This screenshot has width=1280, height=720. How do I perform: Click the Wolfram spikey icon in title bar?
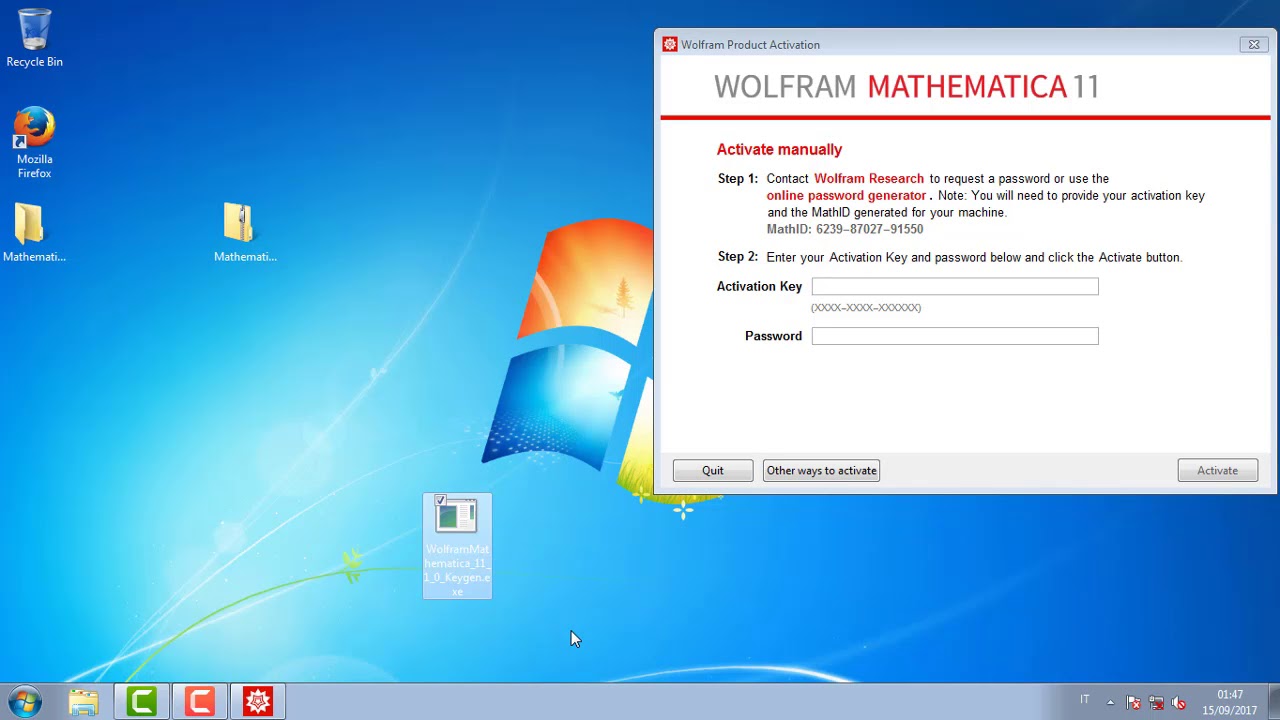[670, 44]
